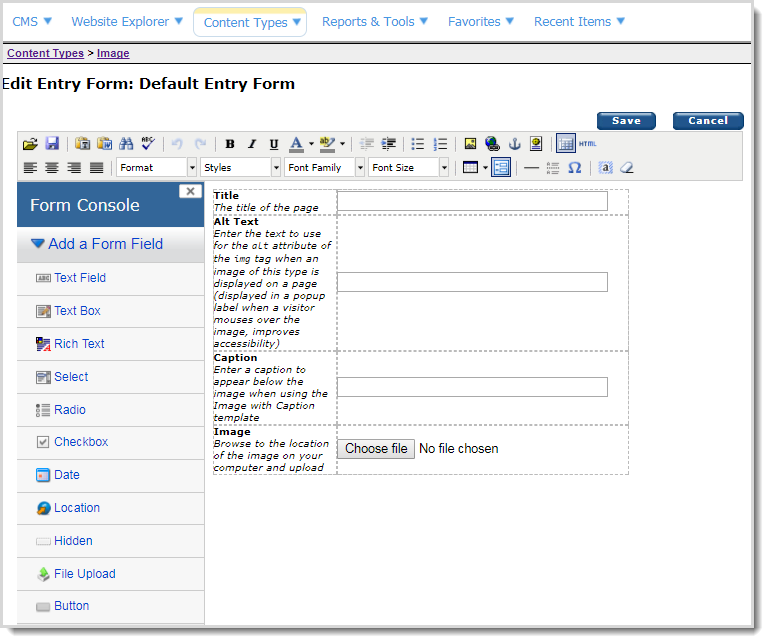
Task: Insert a bulleted list
Action: pyautogui.click(x=418, y=144)
